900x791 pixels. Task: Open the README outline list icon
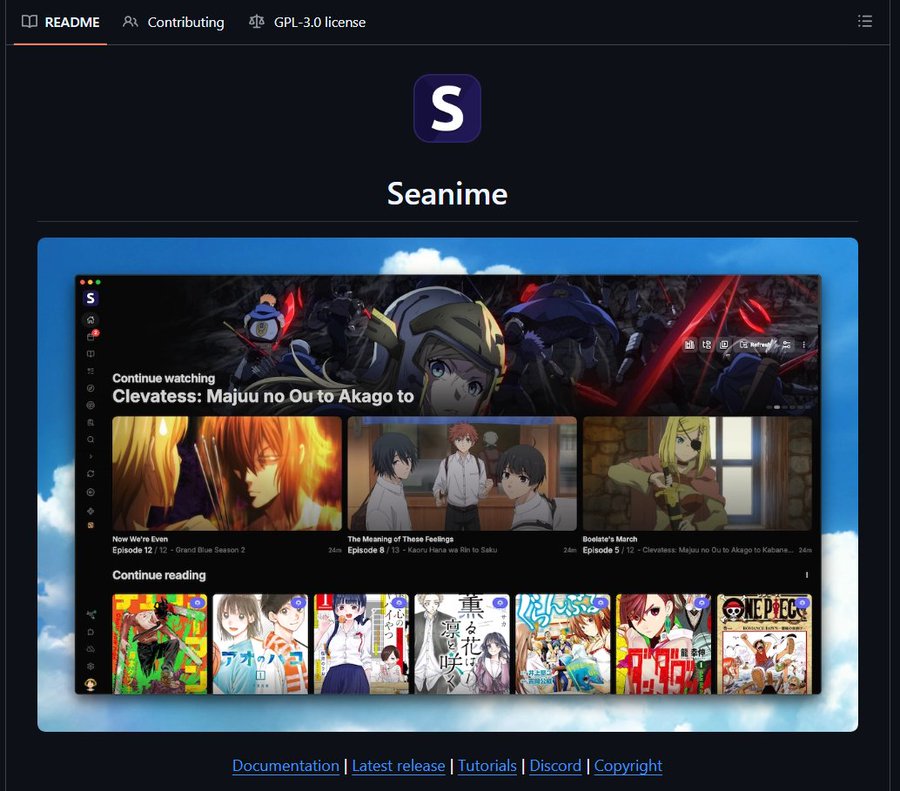point(864,21)
